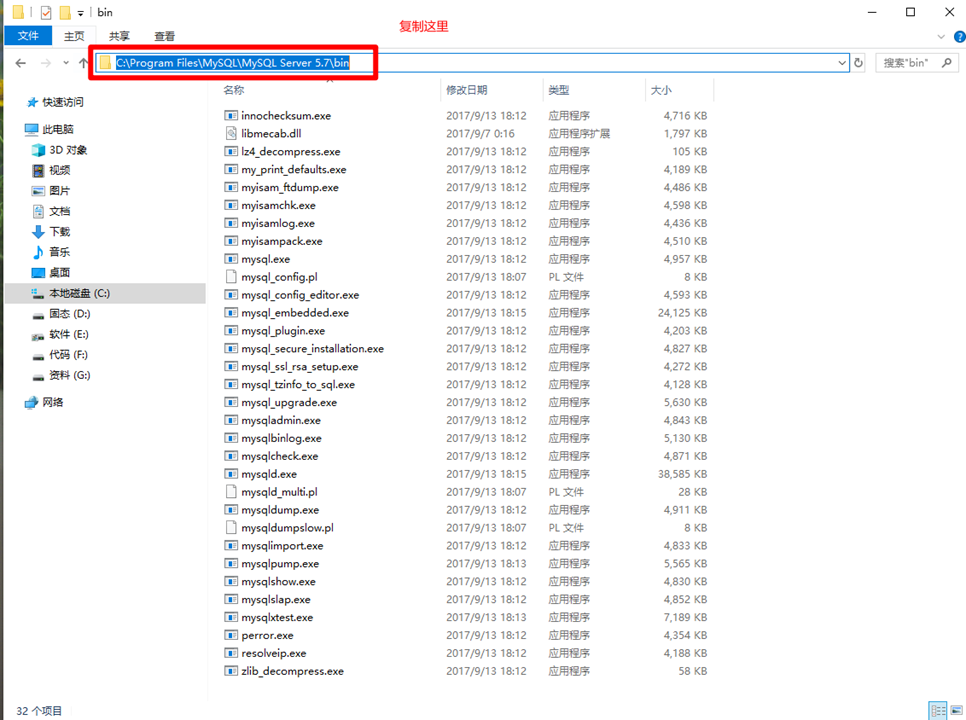966x720 pixels.
Task: Open the 下载 folder in sidebar
Action: 52,232
